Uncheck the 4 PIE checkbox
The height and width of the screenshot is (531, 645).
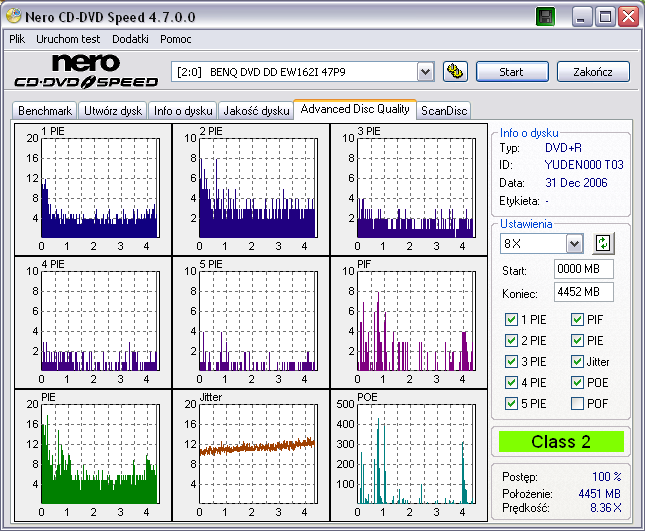[511, 383]
